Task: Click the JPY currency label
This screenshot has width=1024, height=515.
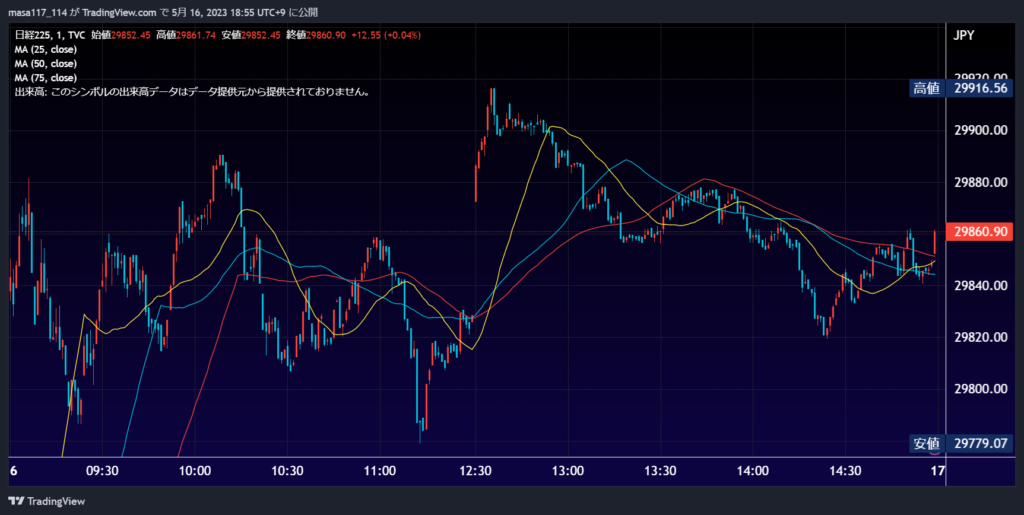Action: [964, 35]
